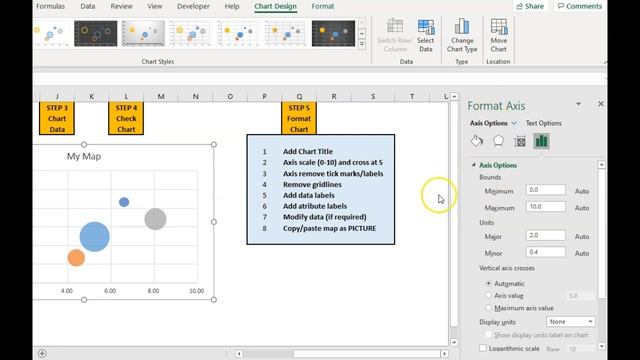The height and width of the screenshot is (360, 640).
Task: Reset Major unit to Auto
Action: 582,236
